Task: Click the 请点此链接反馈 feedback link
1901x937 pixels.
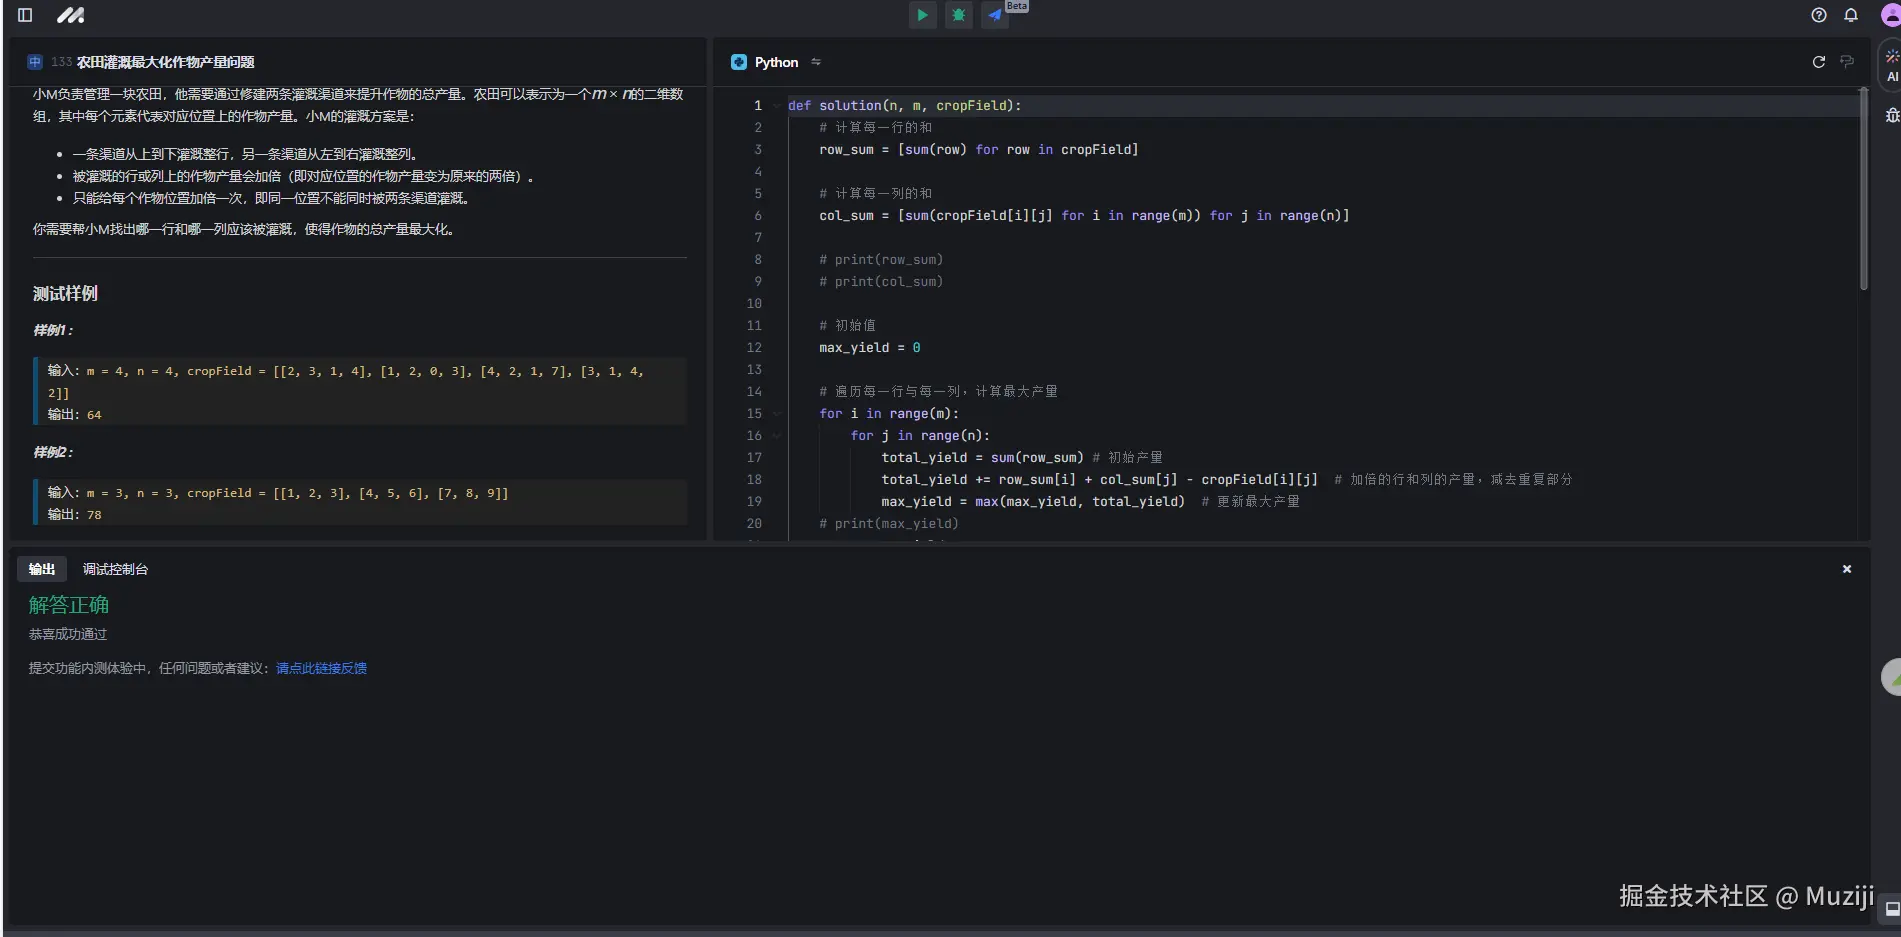Action: [321, 668]
